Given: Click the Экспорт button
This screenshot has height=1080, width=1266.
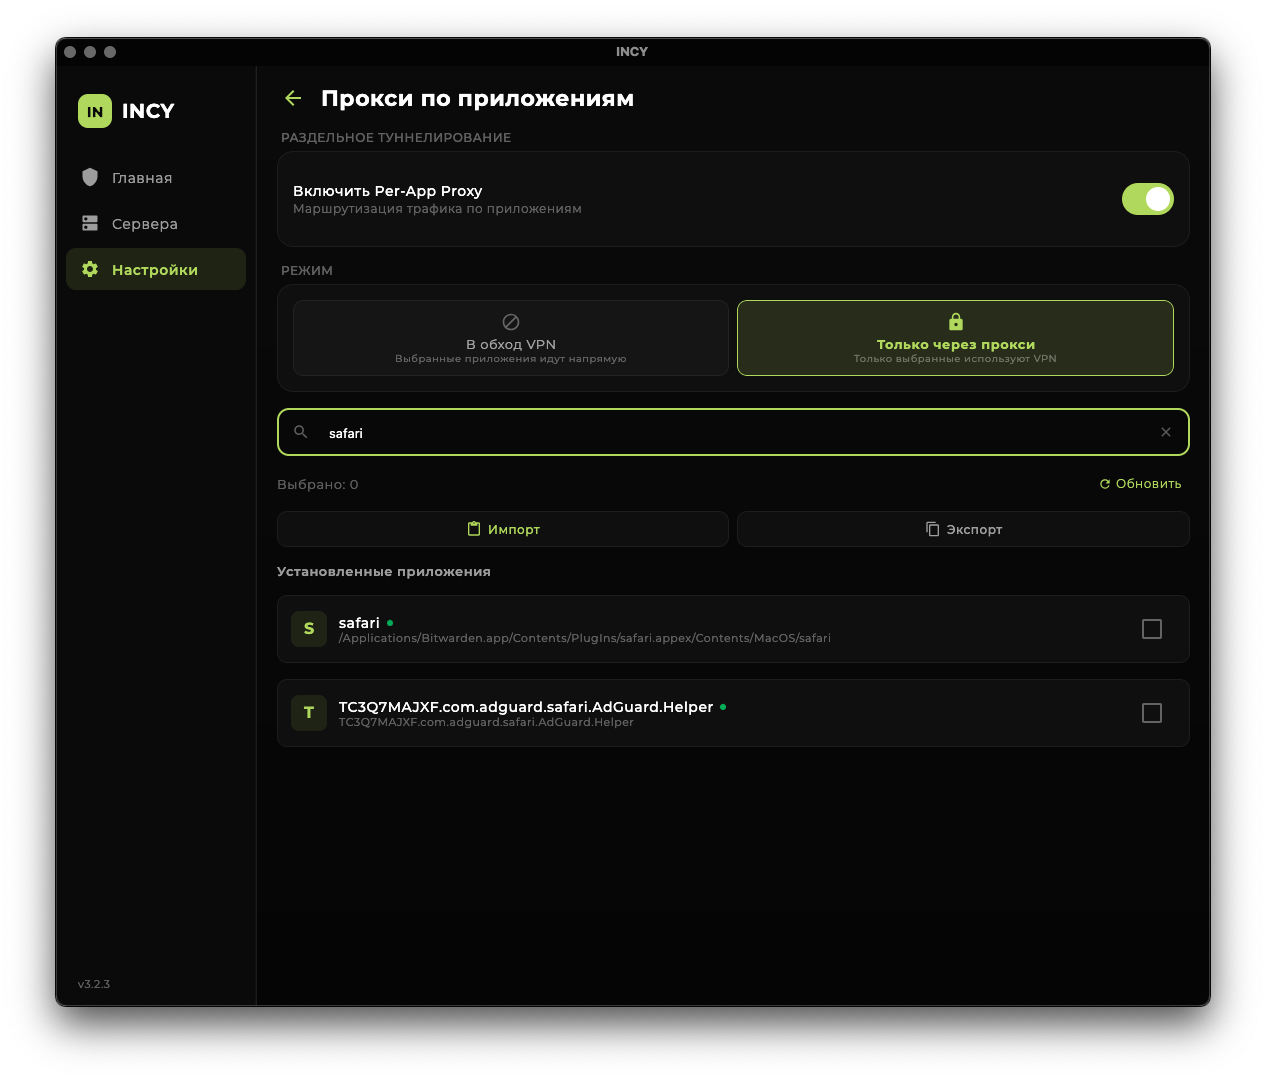Looking at the screenshot, I should (x=963, y=529).
